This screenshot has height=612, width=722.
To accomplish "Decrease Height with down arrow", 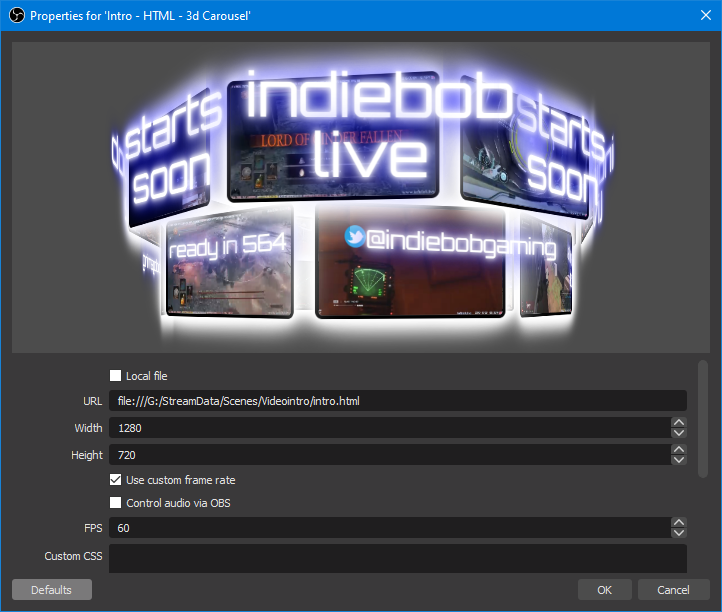I will (x=679, y=460).
